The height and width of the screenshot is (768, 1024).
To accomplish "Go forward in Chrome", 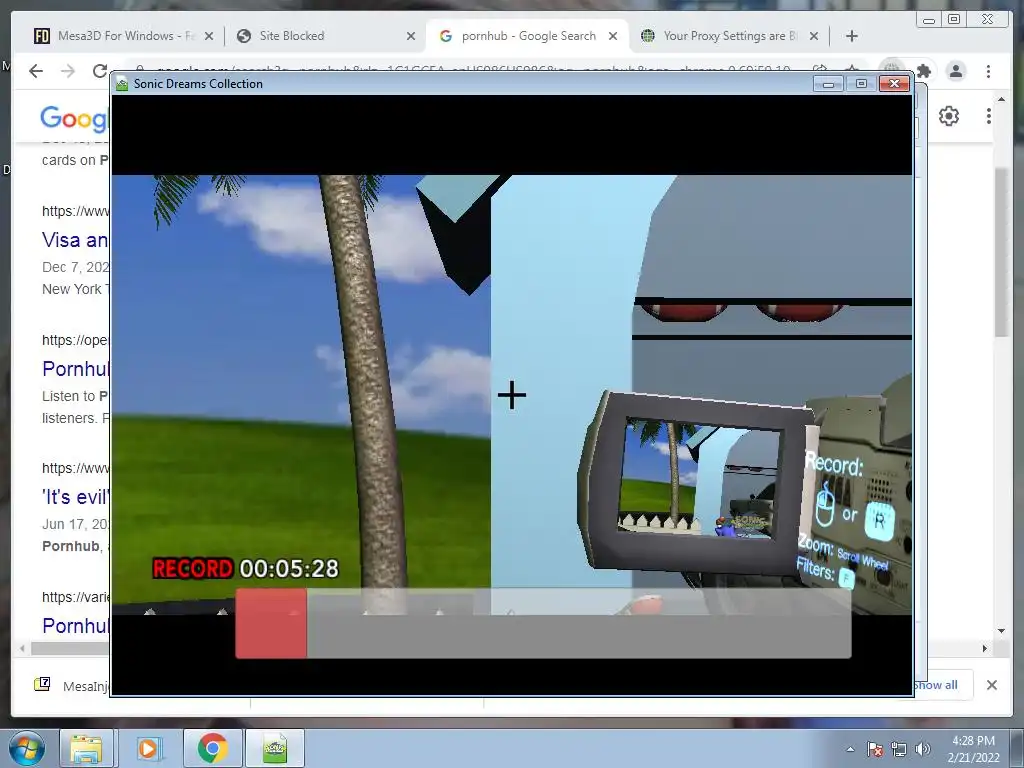I will [67, 71].
